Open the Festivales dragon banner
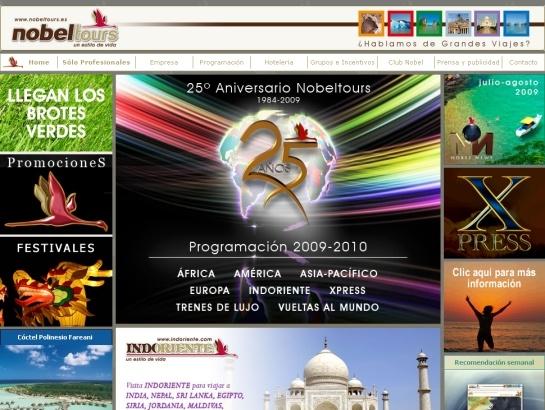Image resolution: width=545 pixels, height=410 pixels. click(56, 282)
